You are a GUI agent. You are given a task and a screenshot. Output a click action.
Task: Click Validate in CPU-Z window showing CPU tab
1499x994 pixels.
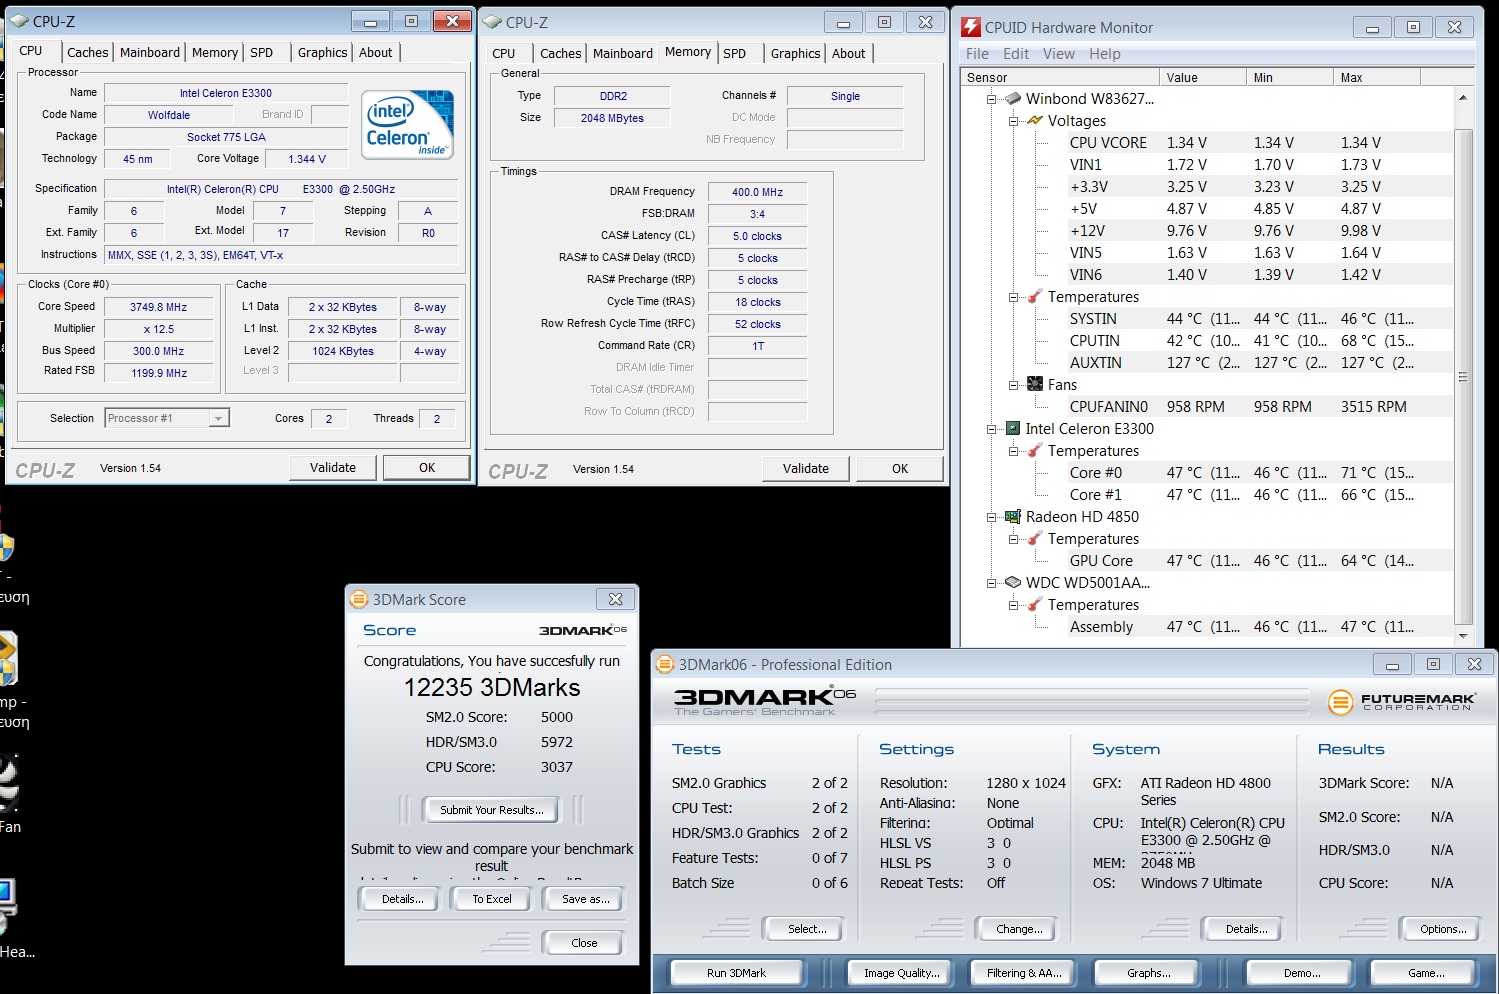333,467
